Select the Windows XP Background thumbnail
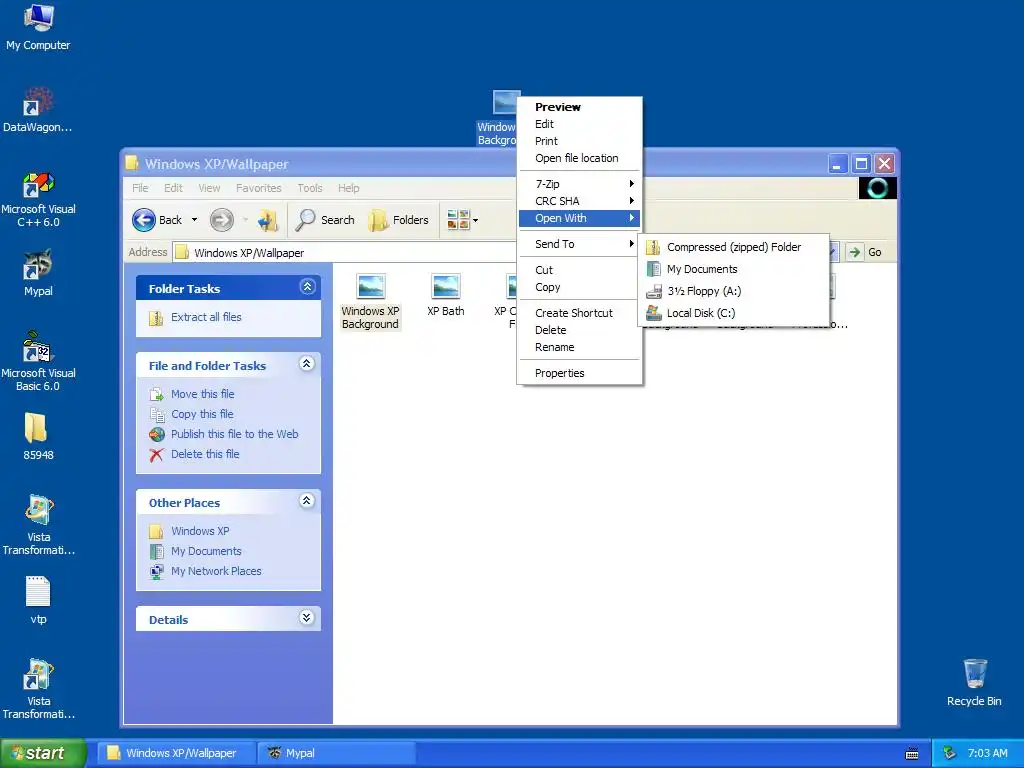 [x=370, y=302]
